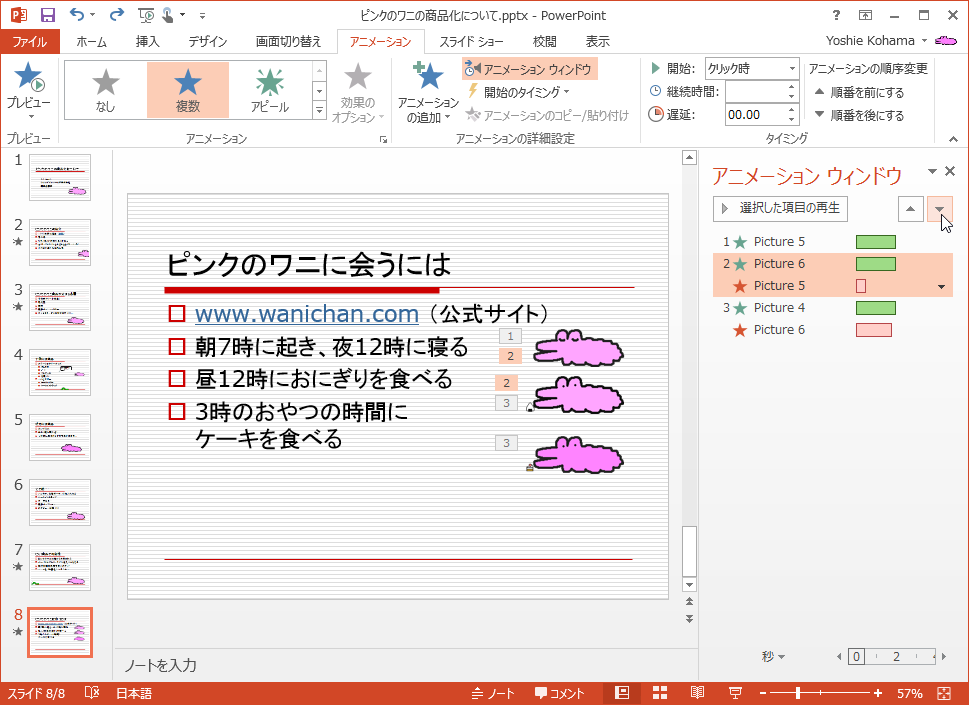Open Ribbon Display Options icon
Viewport: 969px width, 705px height.
click(865, 15)
